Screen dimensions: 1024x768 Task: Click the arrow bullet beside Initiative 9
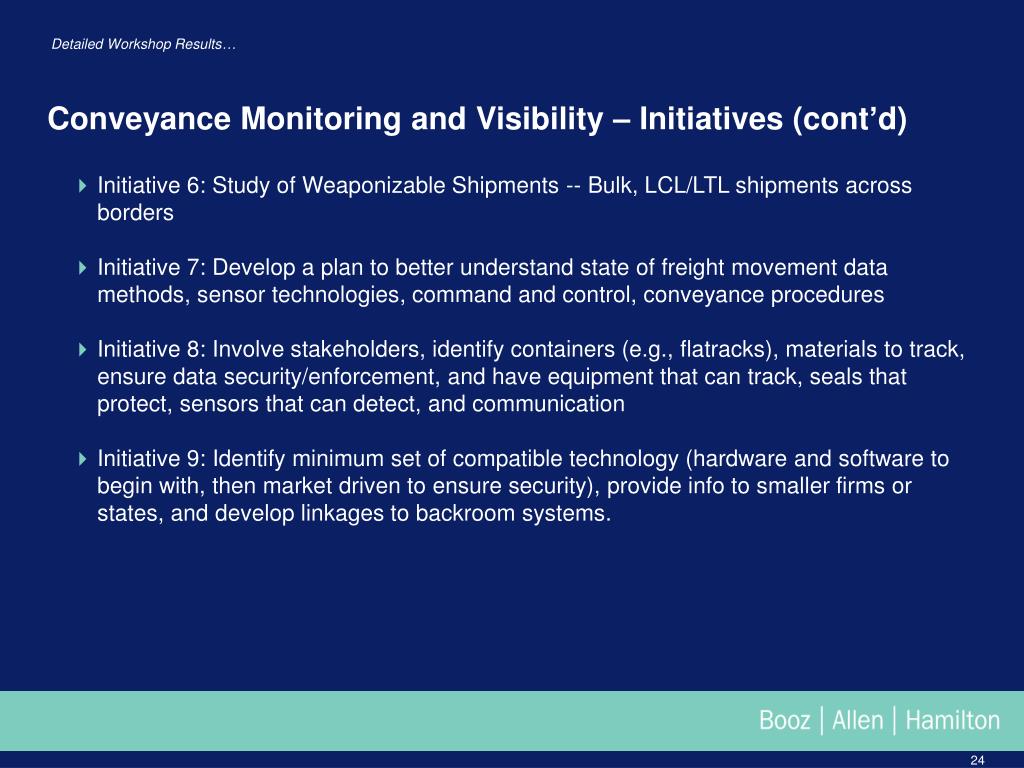pos(82,459)
